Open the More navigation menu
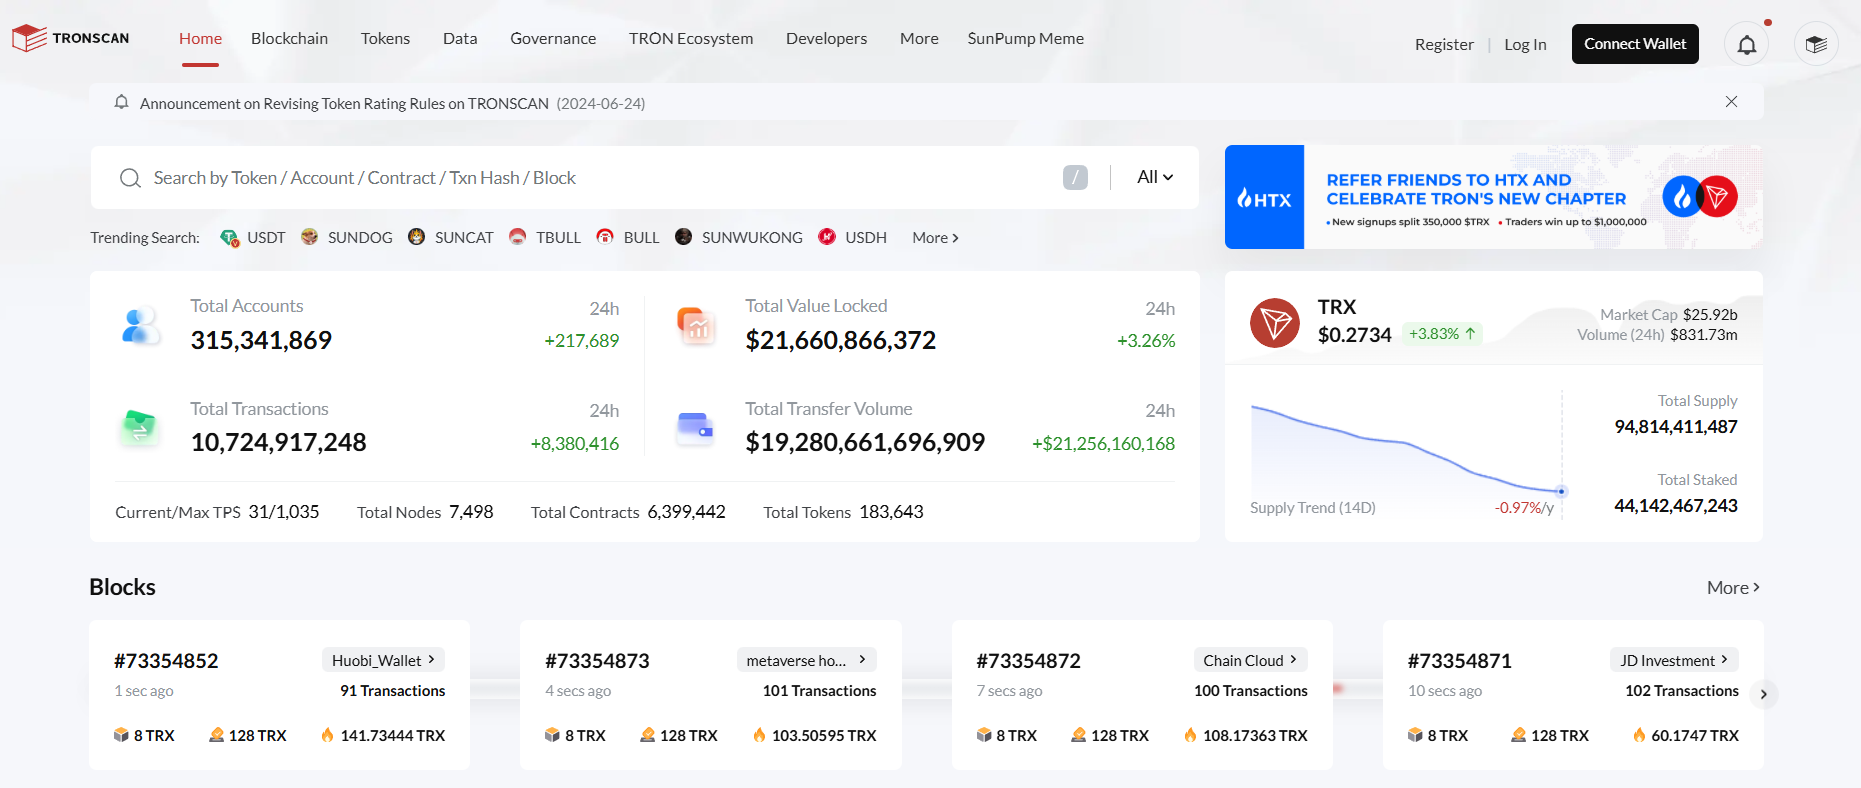Viewport: 1861px width, 788px height. pyautogui.click(x=919, y=39)
